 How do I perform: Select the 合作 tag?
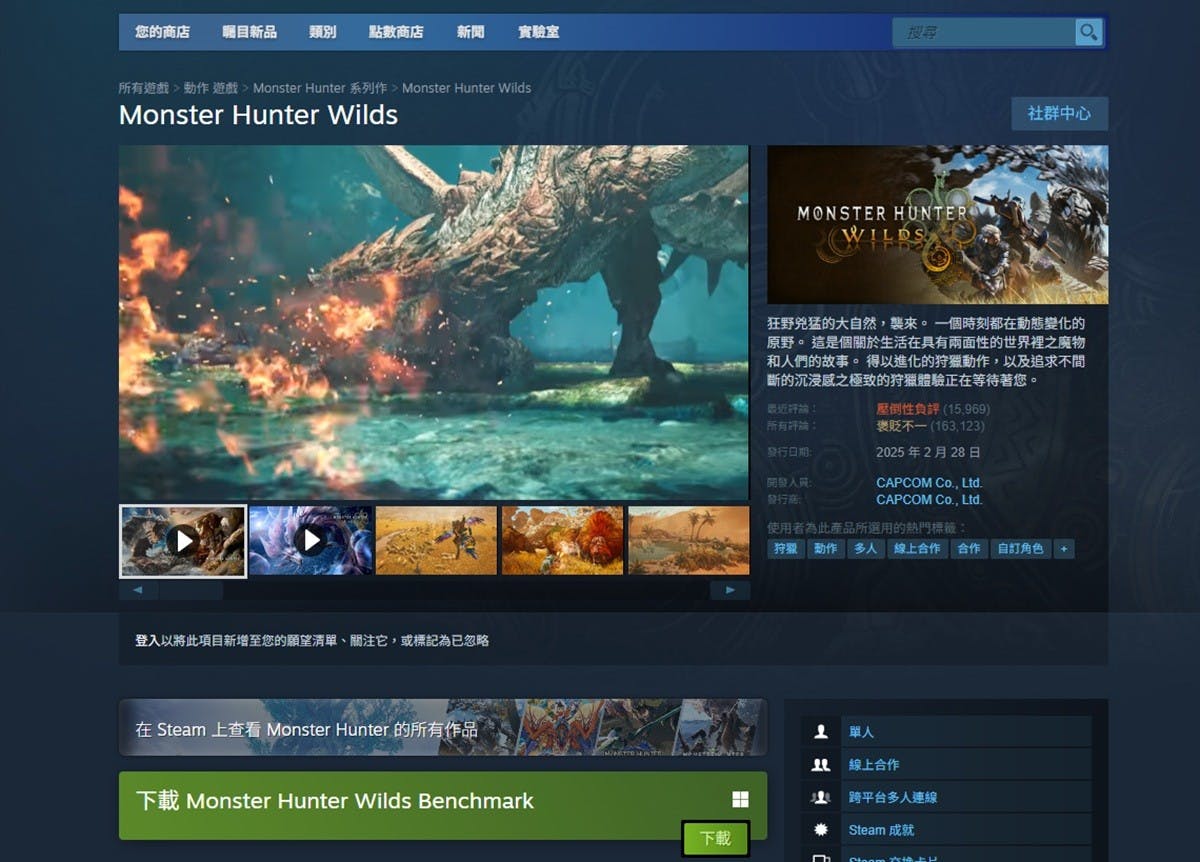[x=969, y=549]
